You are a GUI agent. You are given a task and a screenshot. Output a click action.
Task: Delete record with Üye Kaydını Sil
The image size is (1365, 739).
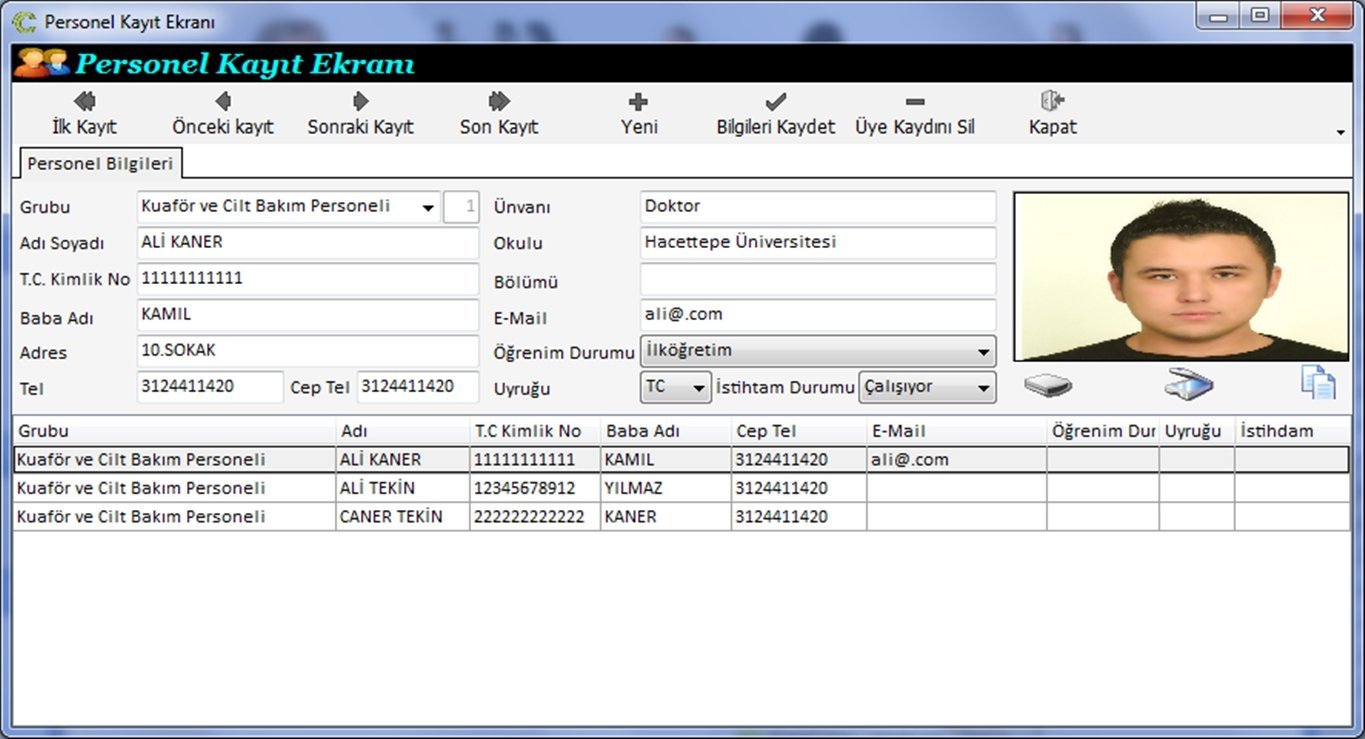914,102
